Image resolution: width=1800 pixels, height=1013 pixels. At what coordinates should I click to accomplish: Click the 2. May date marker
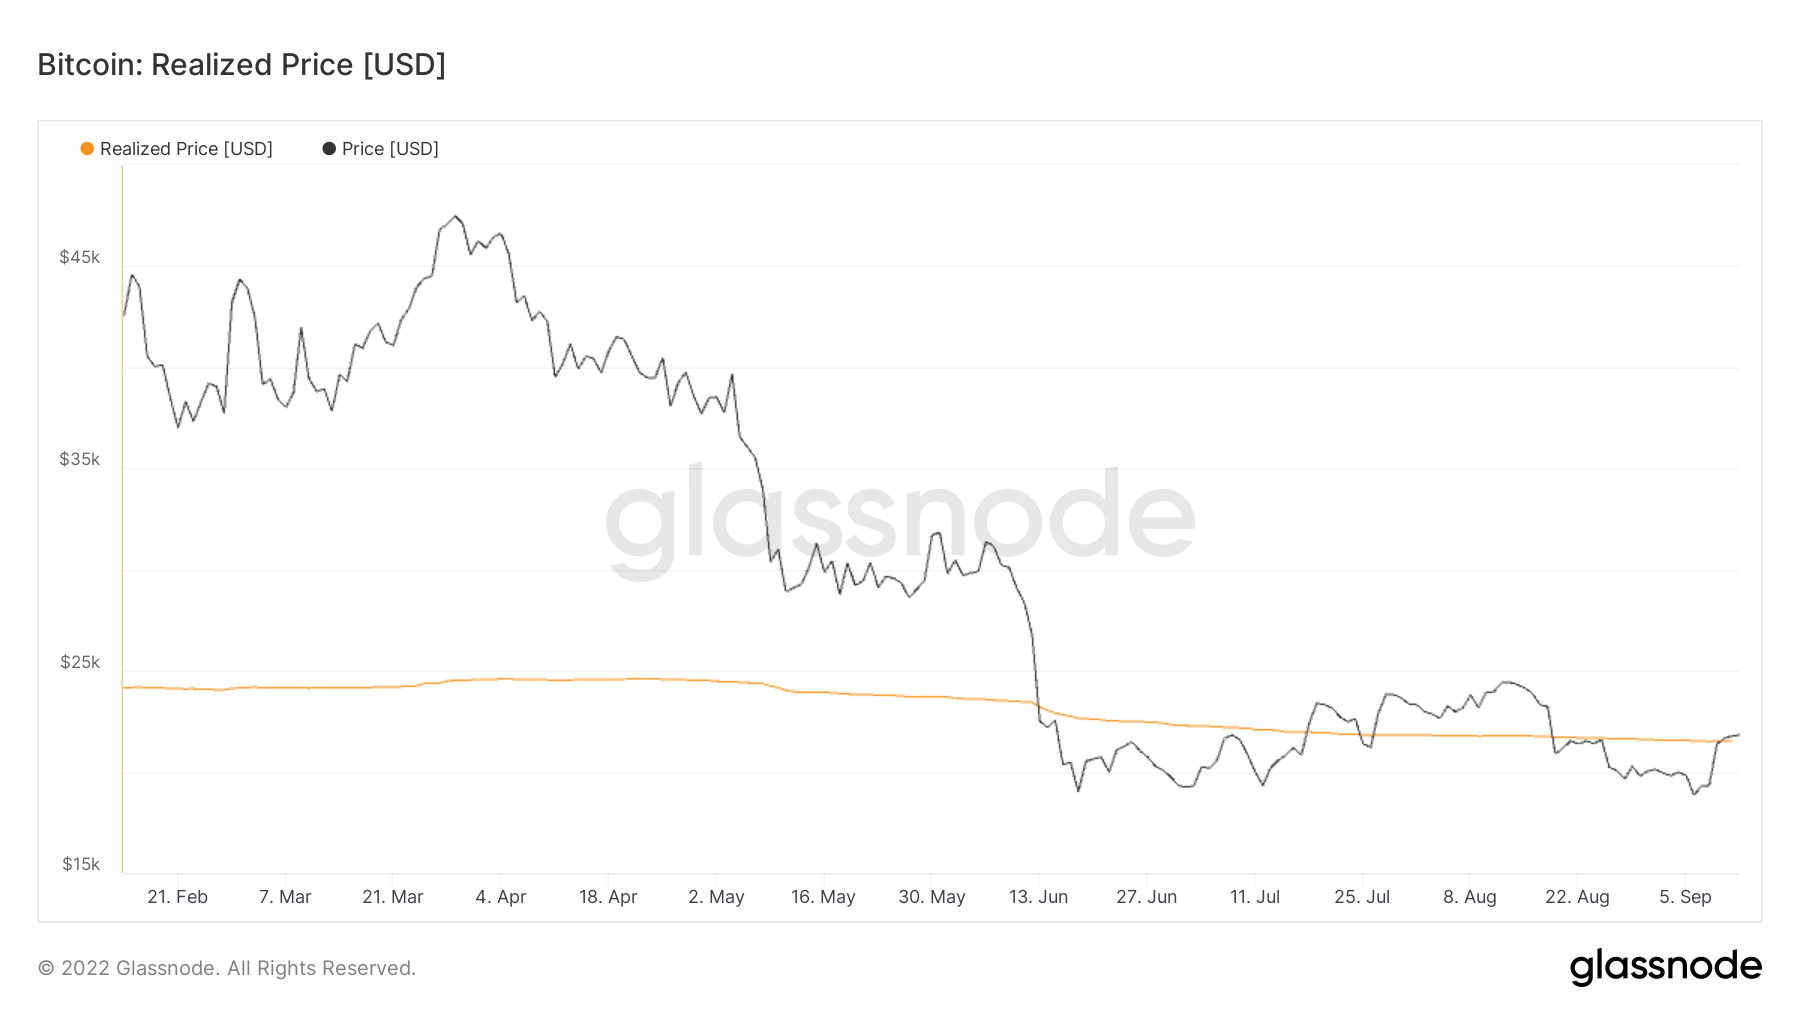tap(716, 897)
